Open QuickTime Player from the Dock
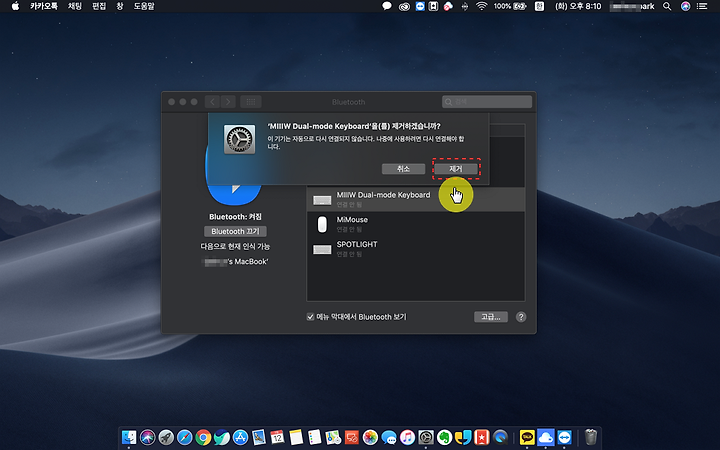720x450 pixels. 500,437
